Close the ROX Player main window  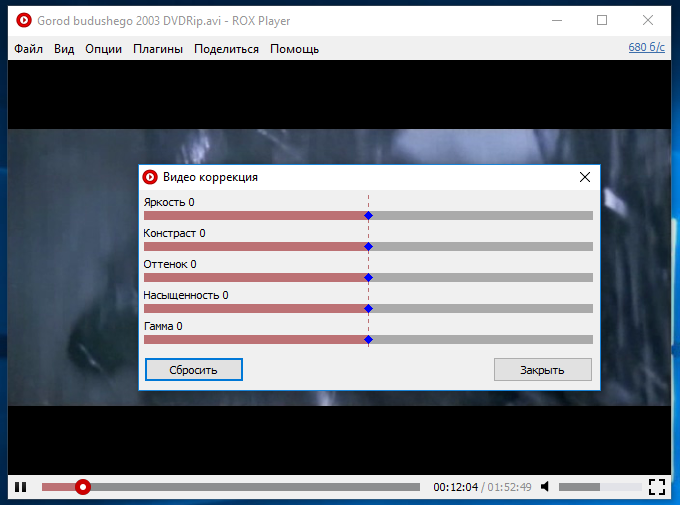coord(648,20)
